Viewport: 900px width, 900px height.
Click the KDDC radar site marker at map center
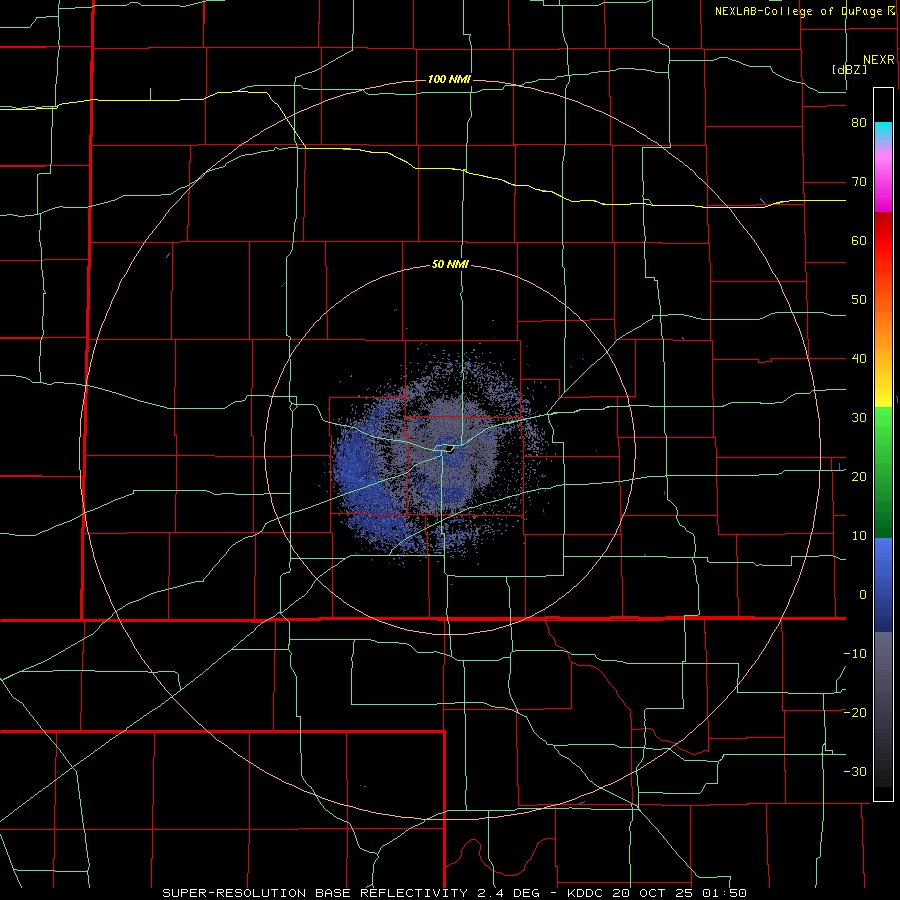click(x=449, y=449)
